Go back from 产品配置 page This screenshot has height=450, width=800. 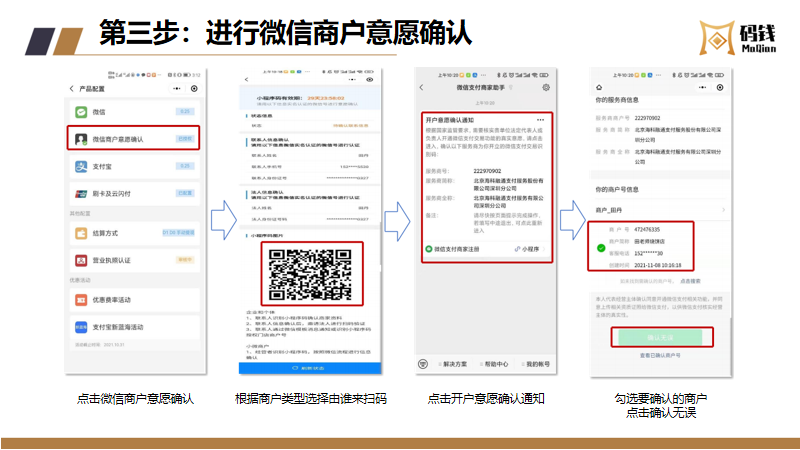pos(73,89)
